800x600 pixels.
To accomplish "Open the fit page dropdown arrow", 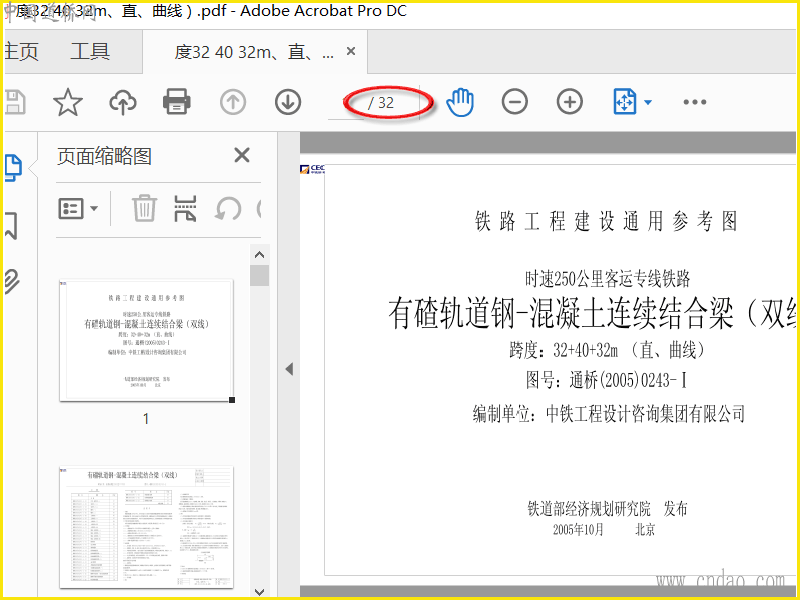I will (648, 102).
